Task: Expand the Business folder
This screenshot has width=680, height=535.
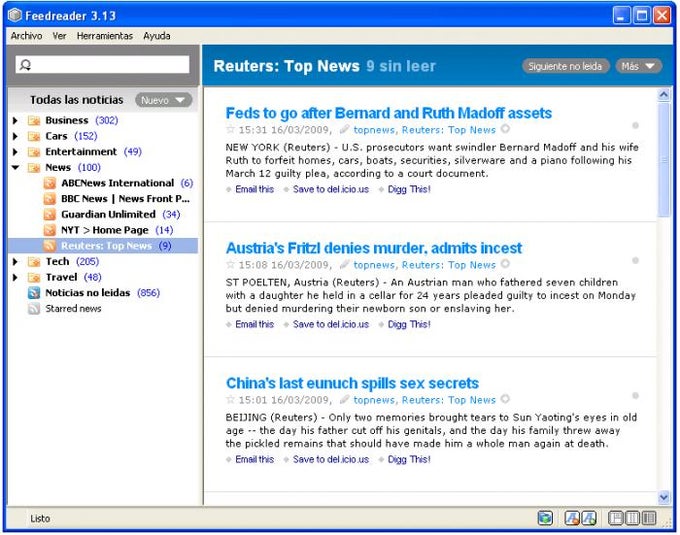Action: point(15,121)
